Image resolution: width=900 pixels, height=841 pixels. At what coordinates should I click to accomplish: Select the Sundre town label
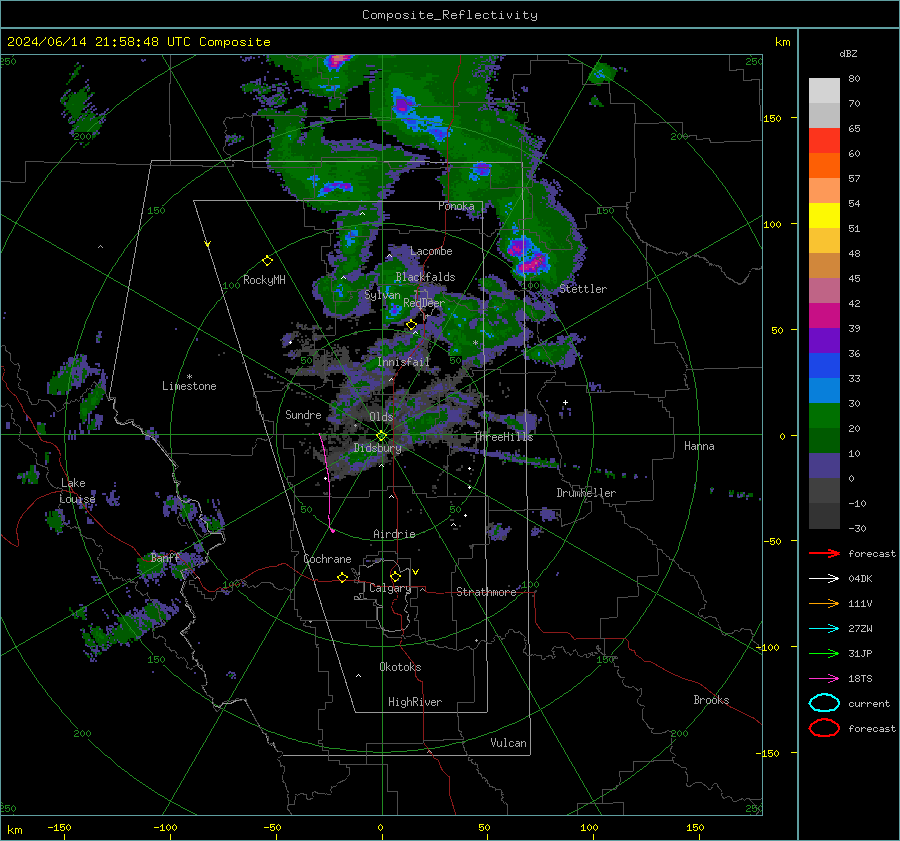(x=303, y=414)
